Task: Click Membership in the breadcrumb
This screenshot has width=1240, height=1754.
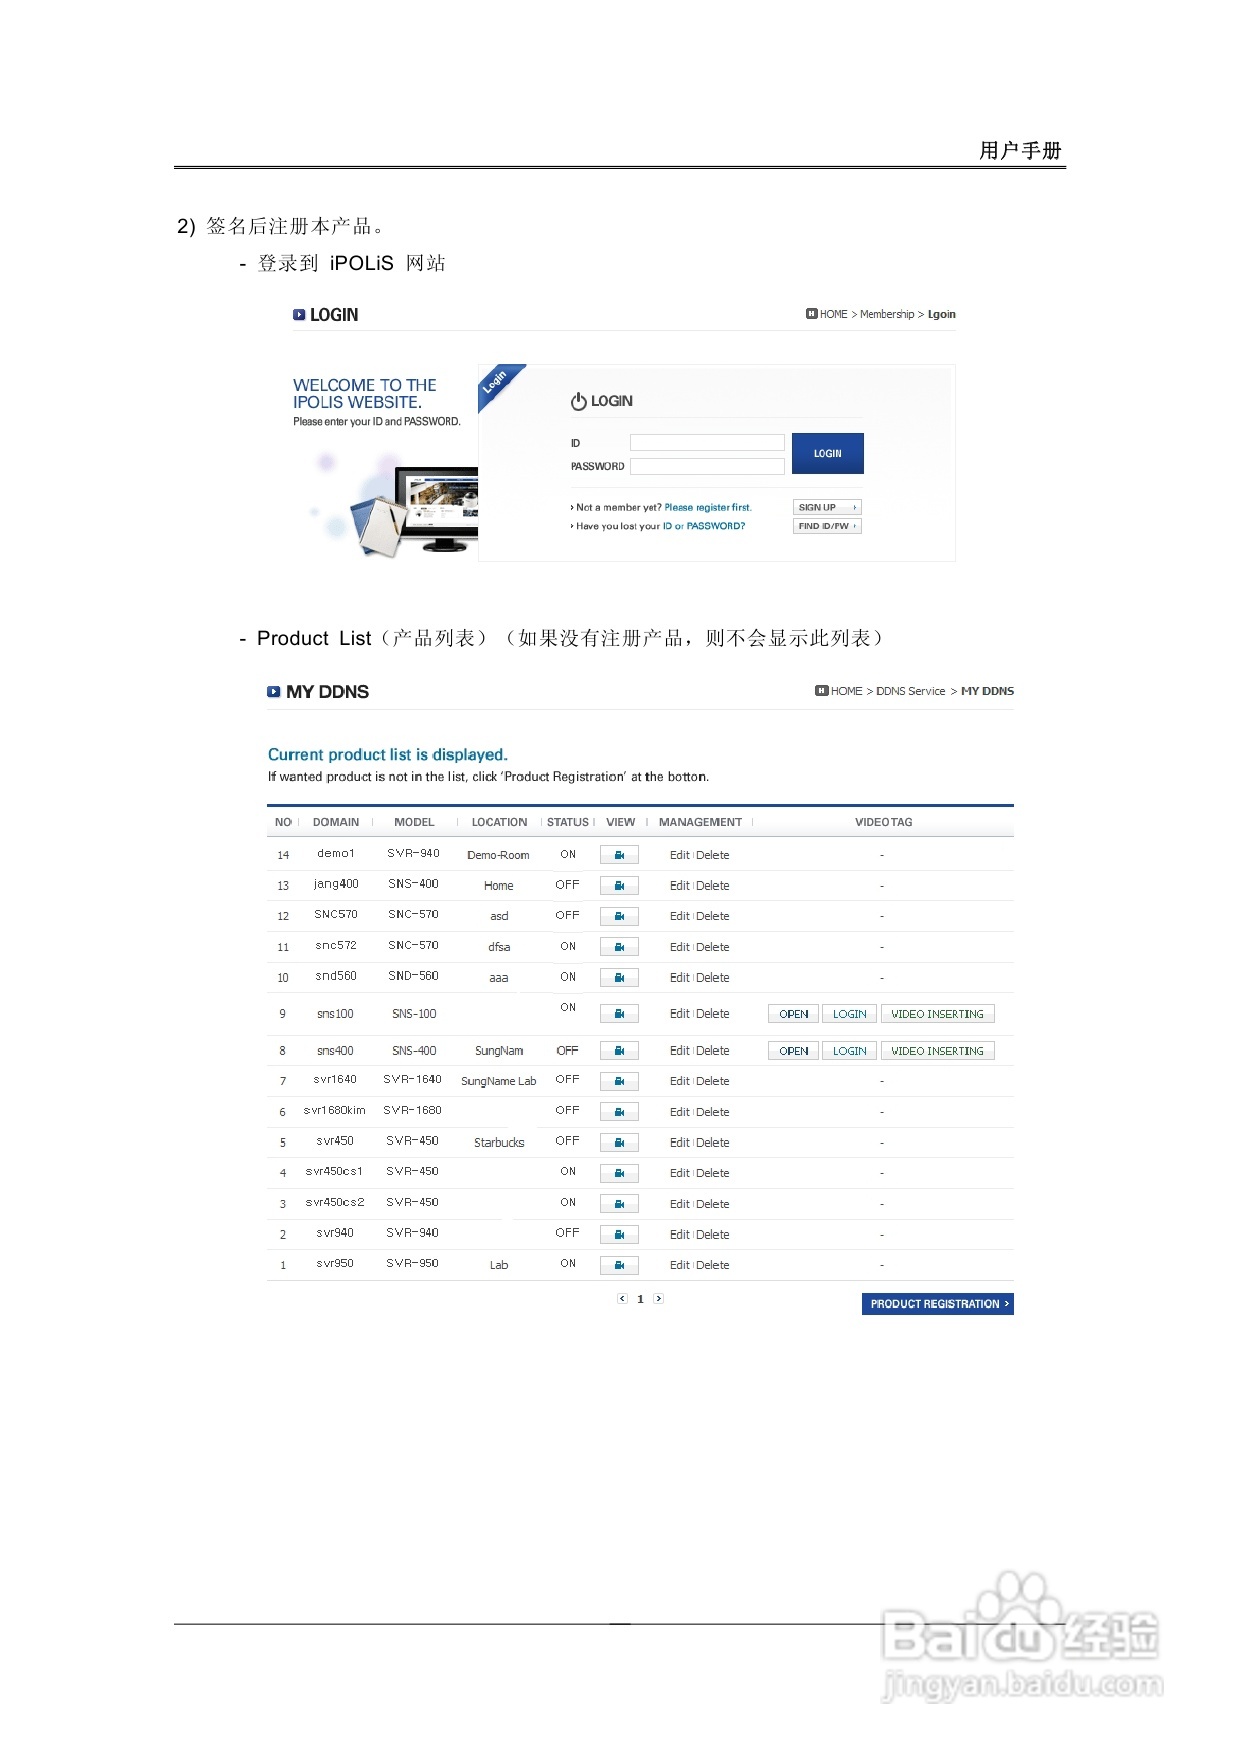Action: point(887,314)
